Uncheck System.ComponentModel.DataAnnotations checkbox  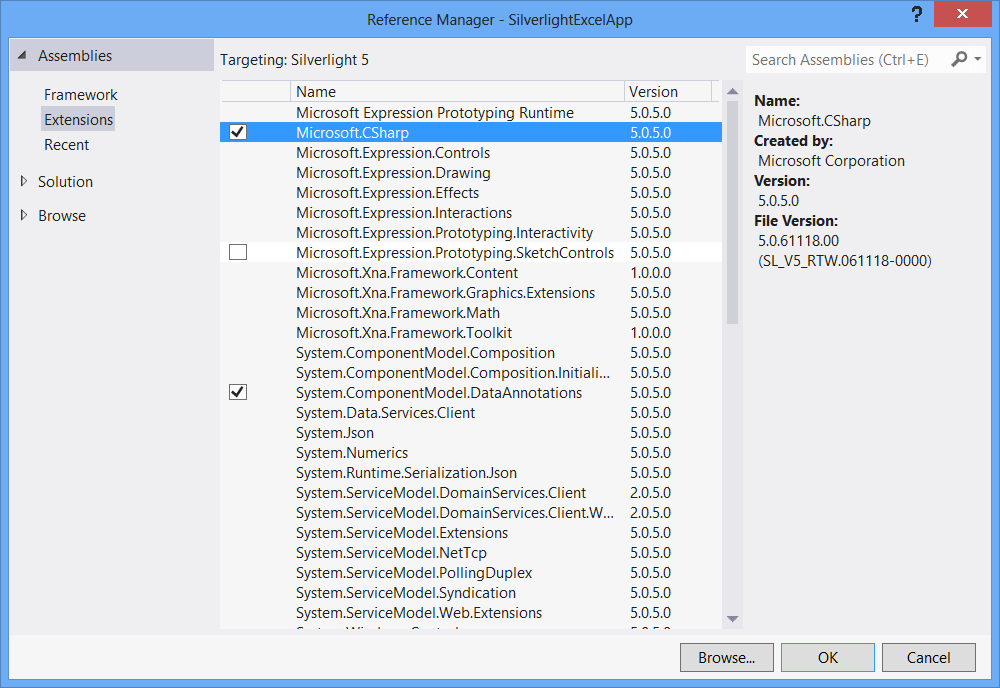point(238,392)
